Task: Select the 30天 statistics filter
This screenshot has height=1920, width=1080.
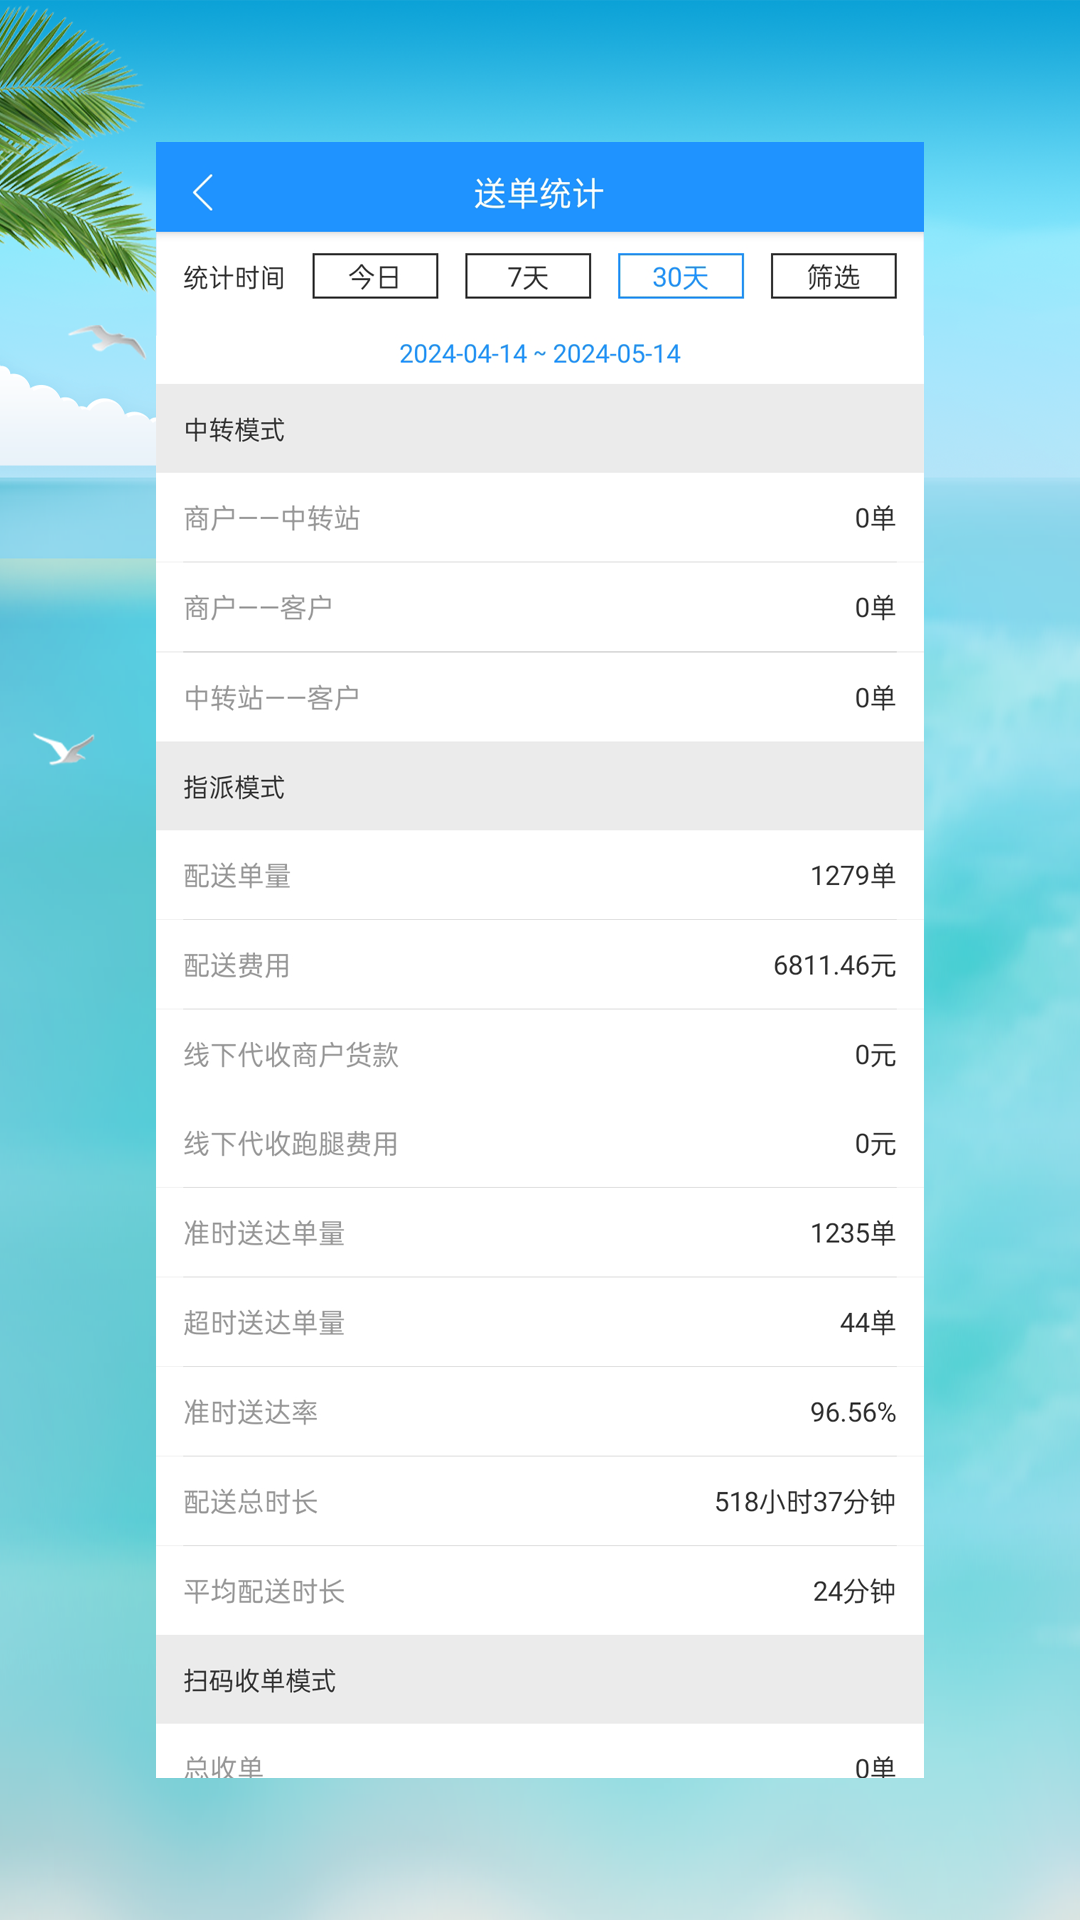Action: click(x=680, y=276)
